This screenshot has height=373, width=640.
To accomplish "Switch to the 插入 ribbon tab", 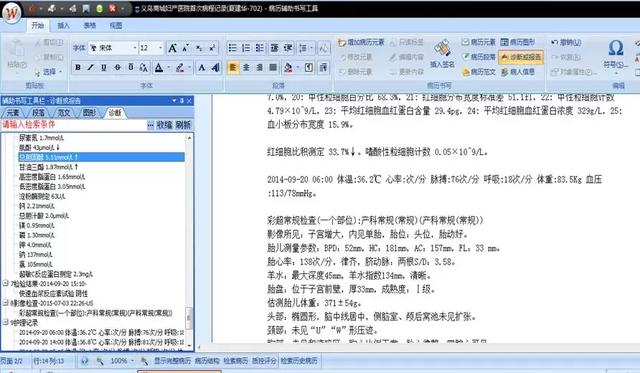I will (63, 25).
